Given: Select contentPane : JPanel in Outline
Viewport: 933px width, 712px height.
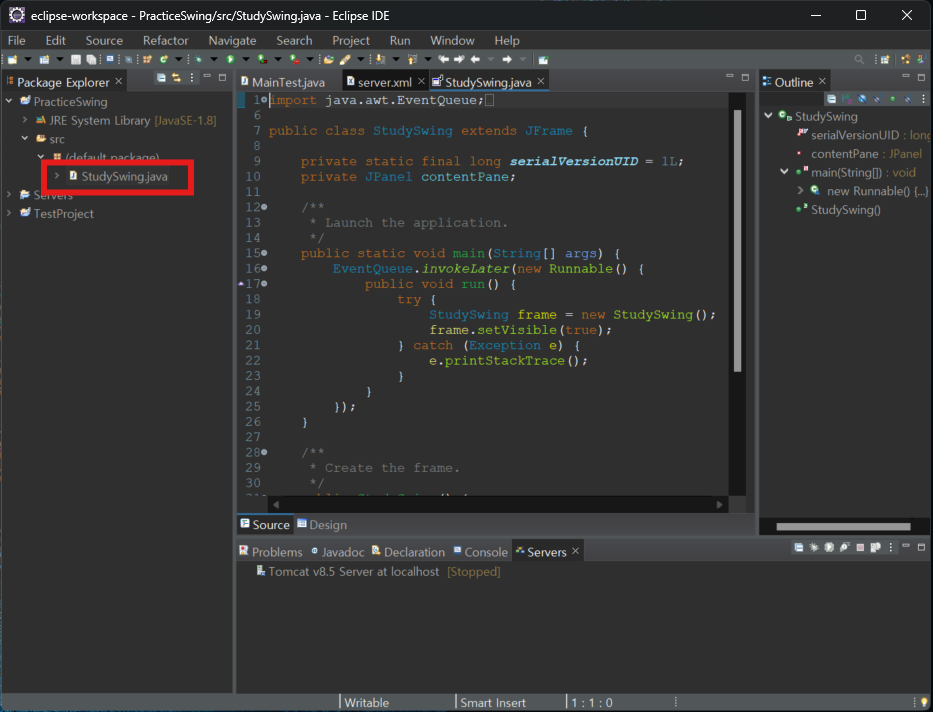Looking at the screenshot, I should [859, 153].
